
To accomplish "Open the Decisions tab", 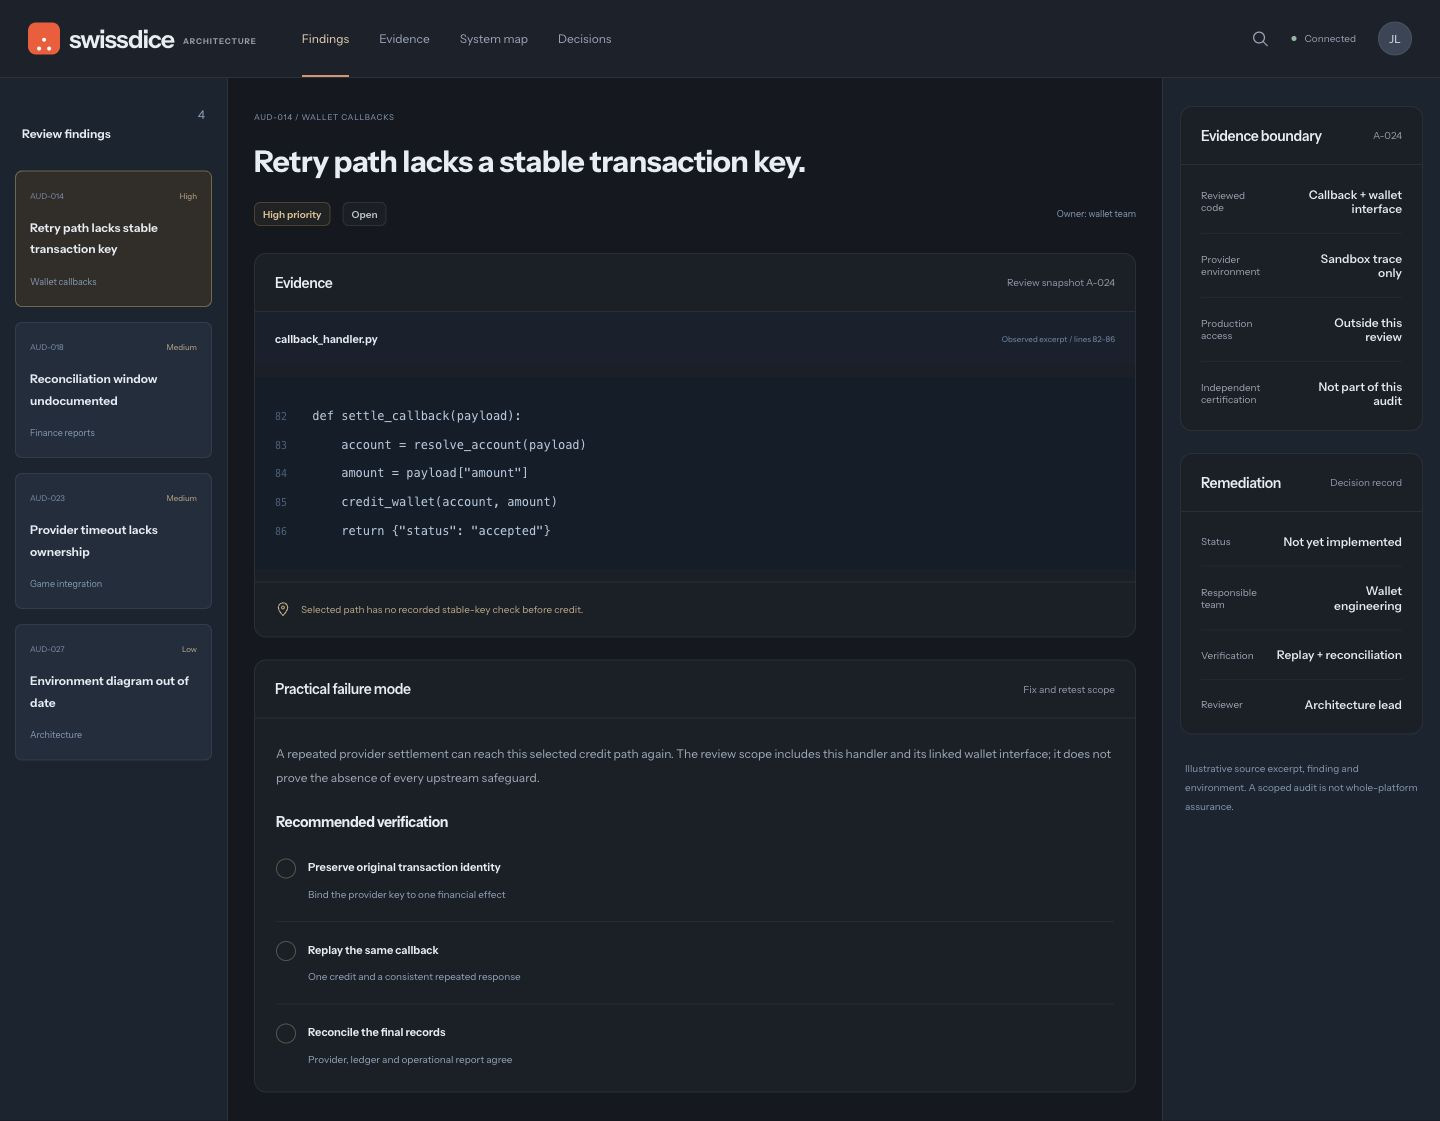I will [584, 39].
